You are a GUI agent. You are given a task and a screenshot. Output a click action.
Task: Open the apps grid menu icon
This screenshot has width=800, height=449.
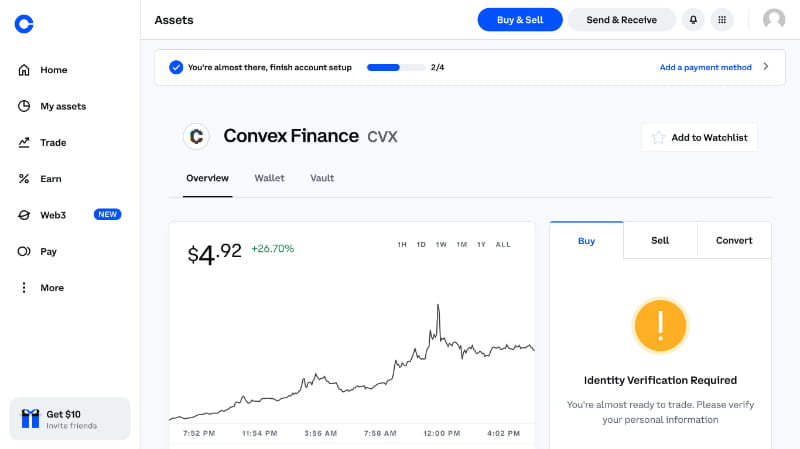[x=722, y=20]
